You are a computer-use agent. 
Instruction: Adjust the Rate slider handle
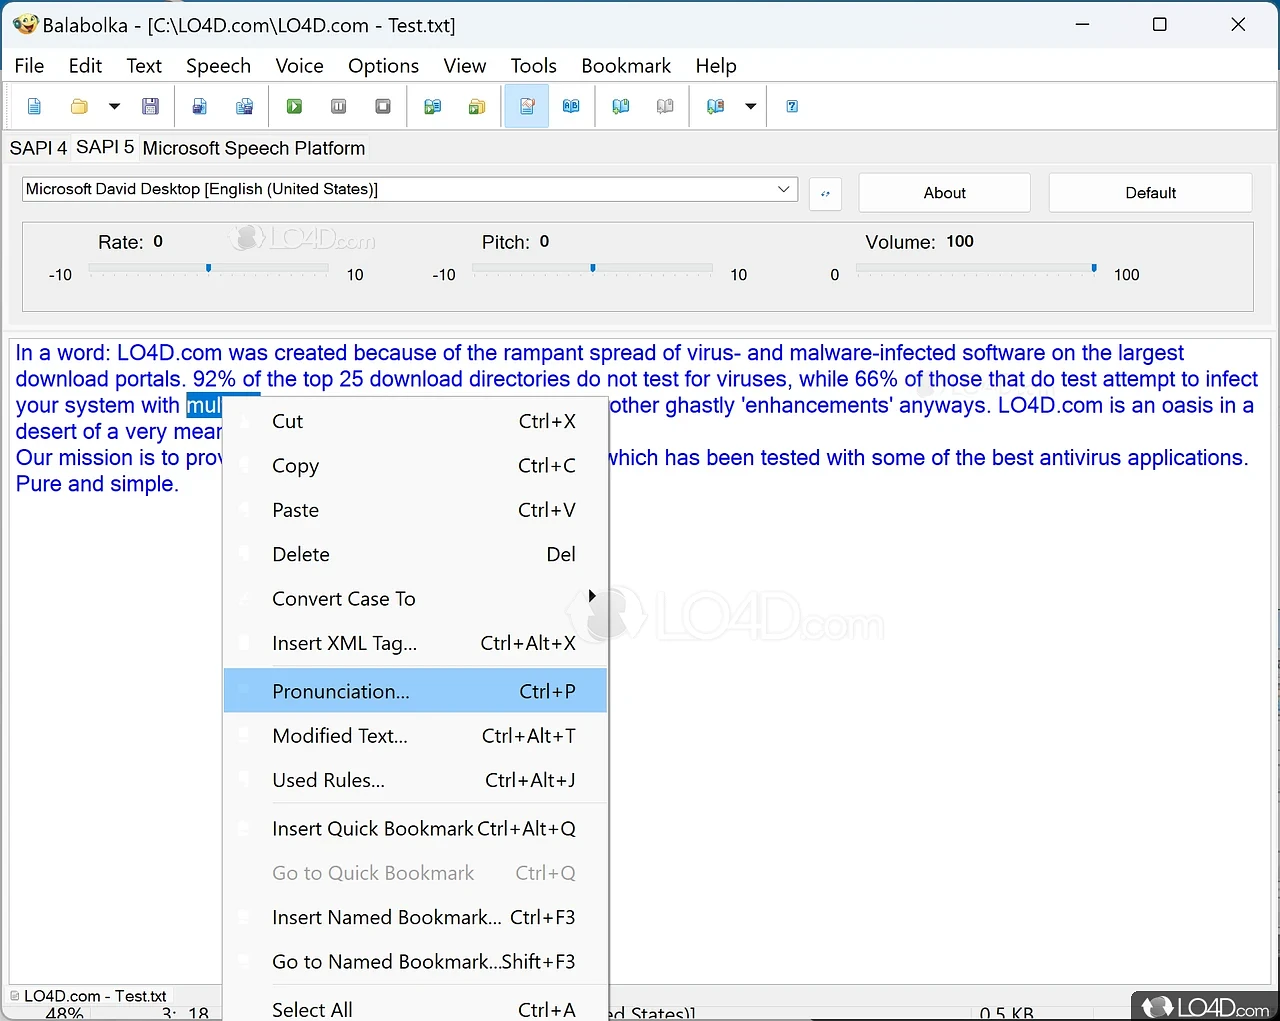click(208, 268)
